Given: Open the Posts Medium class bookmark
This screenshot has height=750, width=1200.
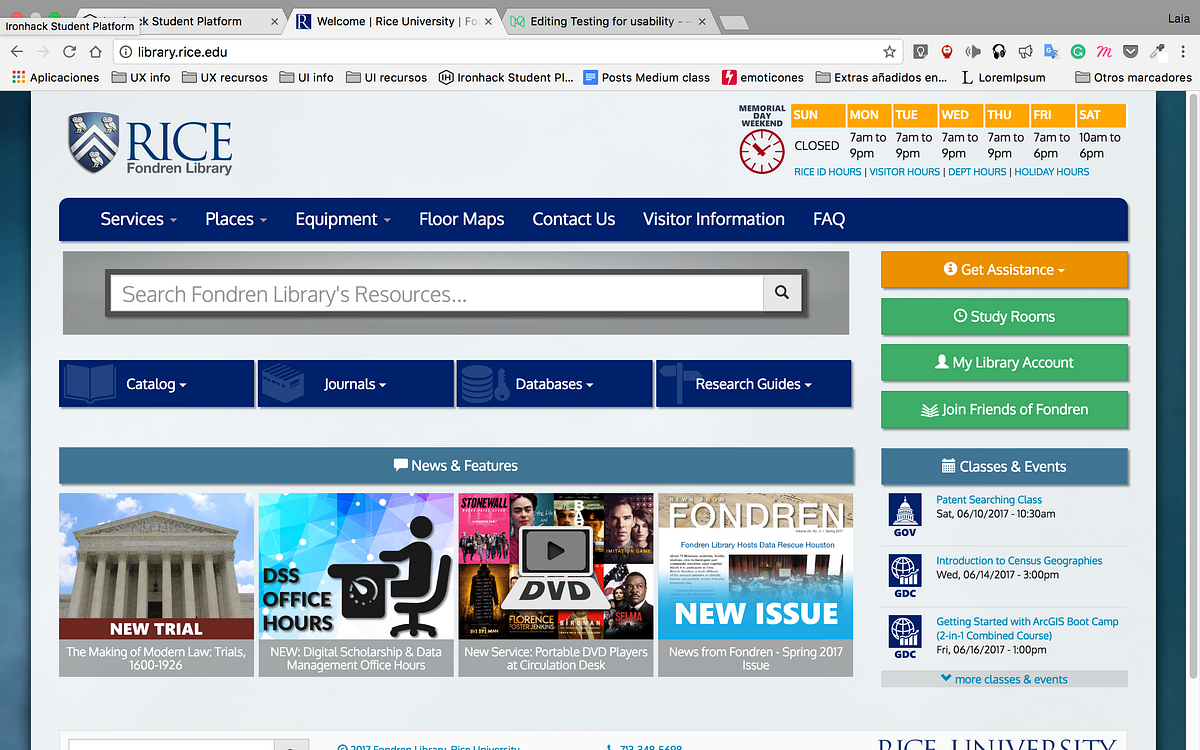Looking at the screenshot, I should coord(646,77).
